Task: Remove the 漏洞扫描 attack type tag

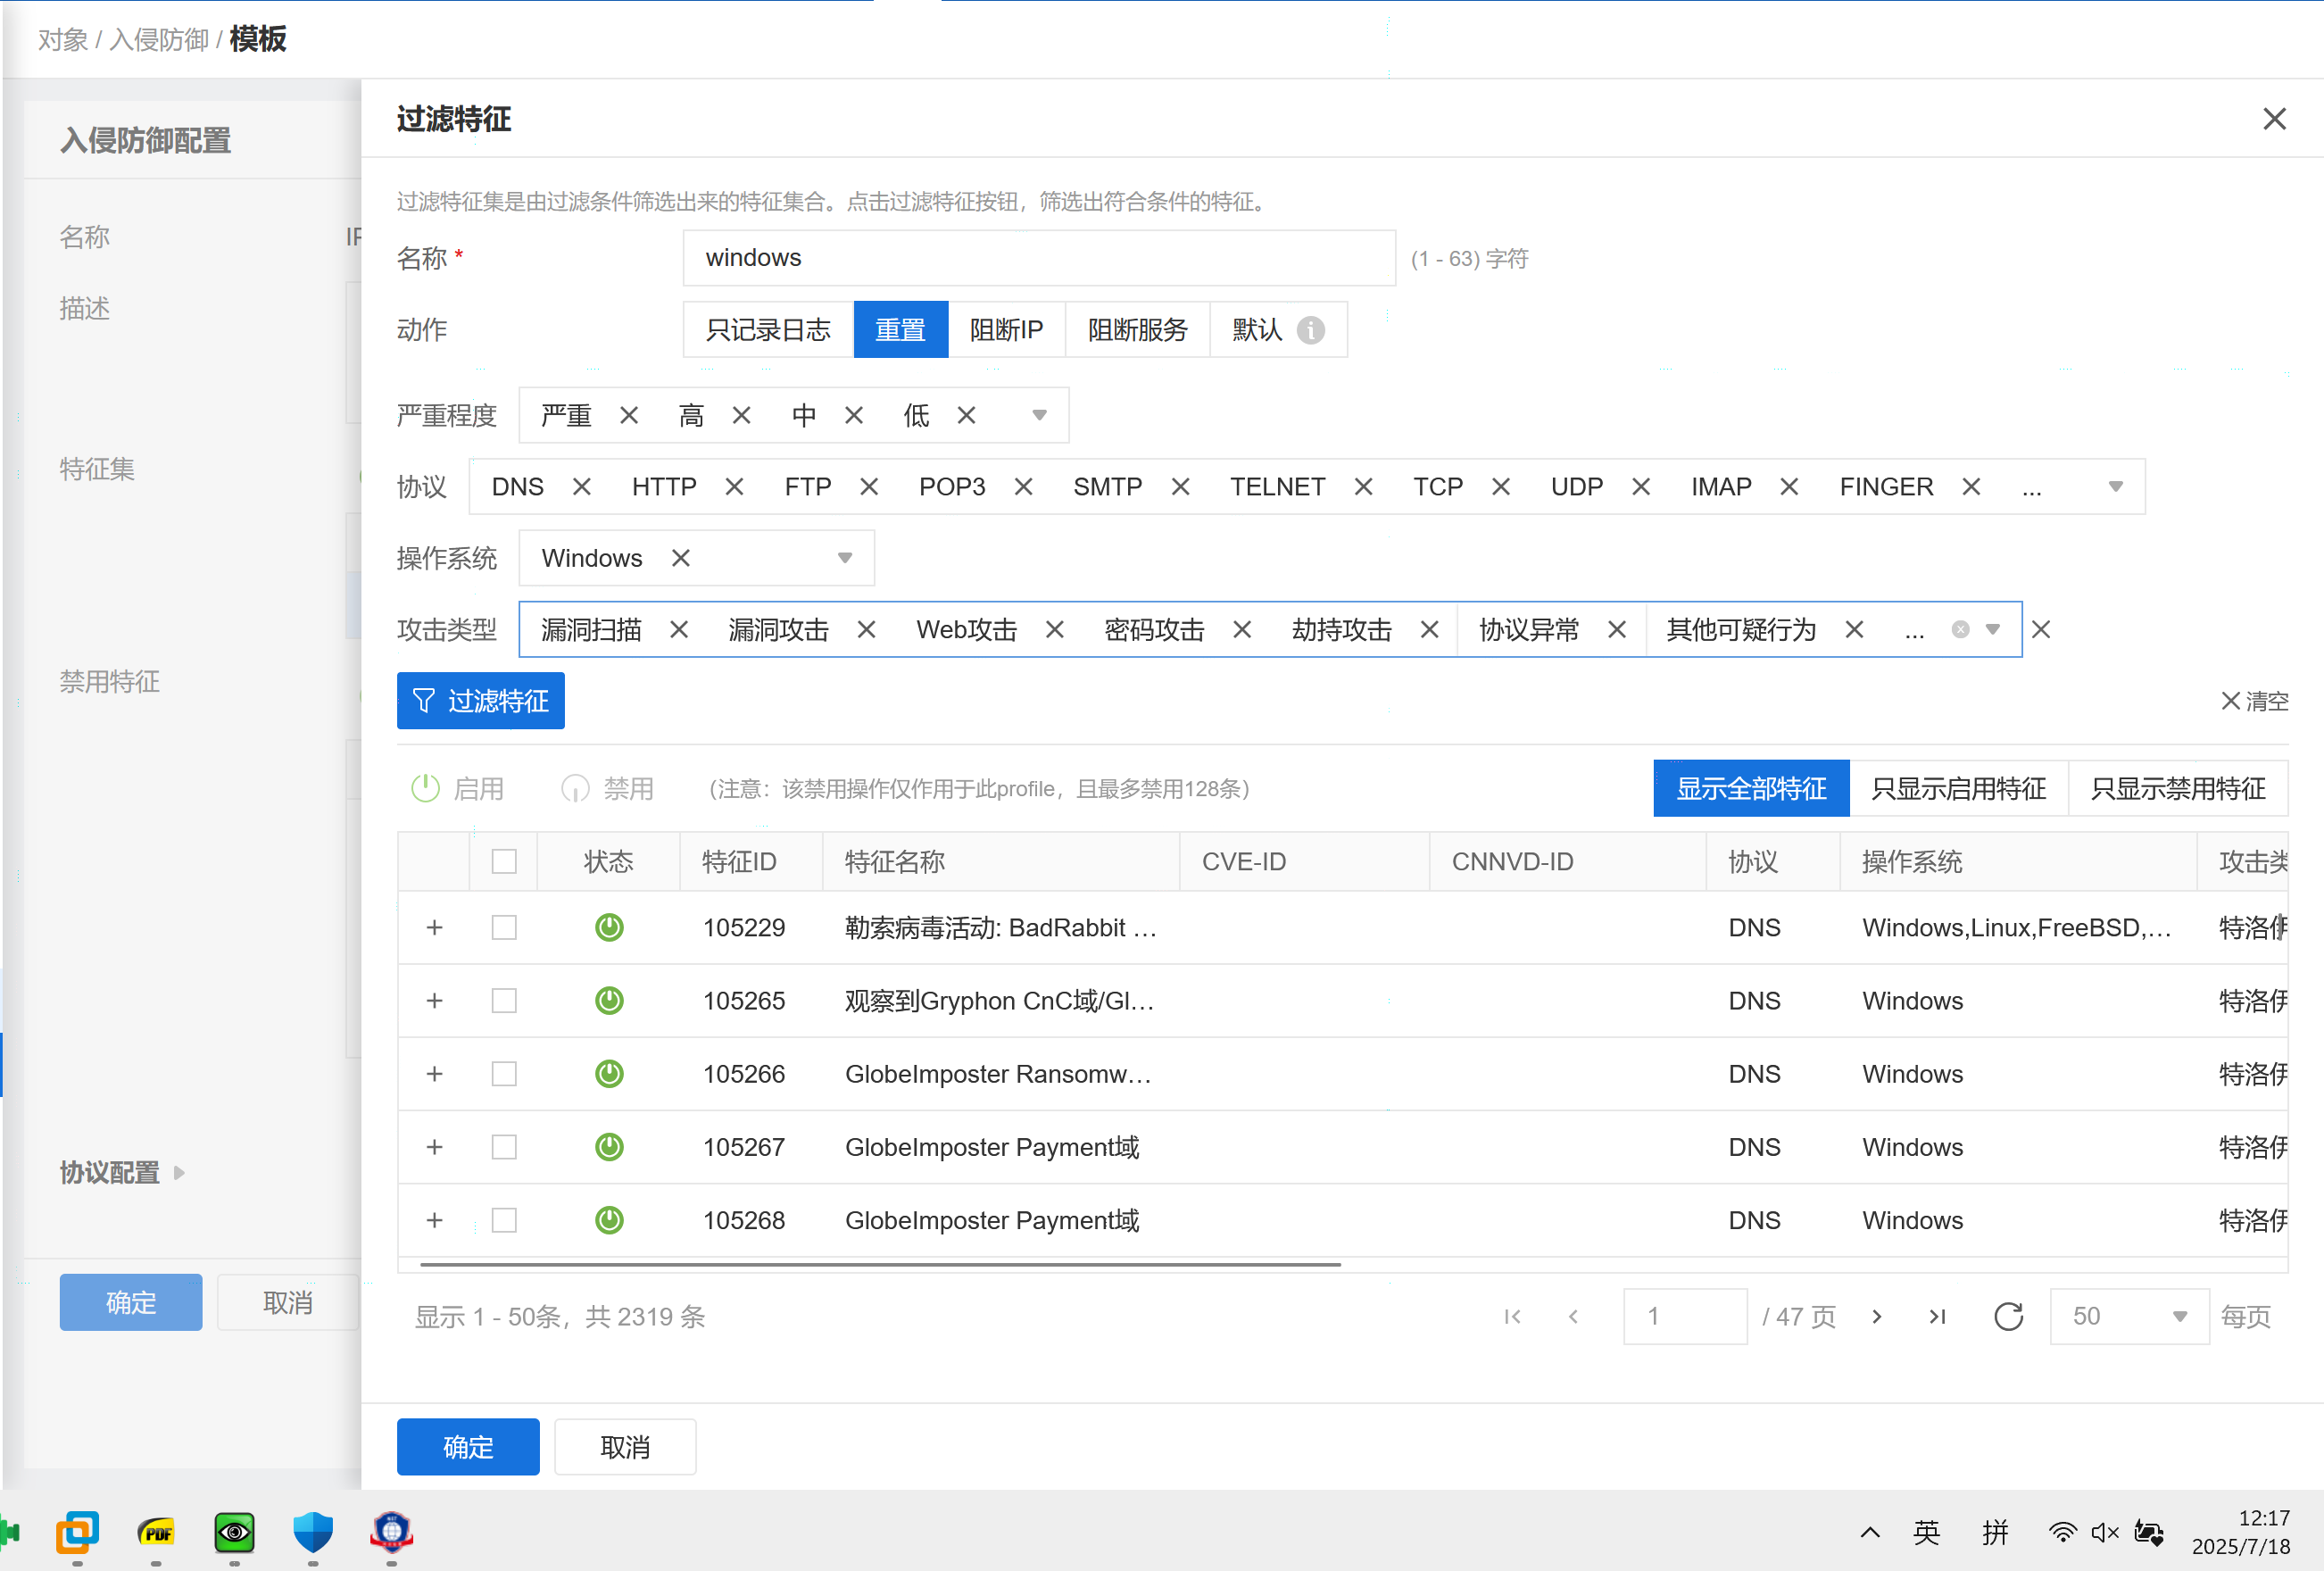Action: pyautogui.click(x=679, y=630)
